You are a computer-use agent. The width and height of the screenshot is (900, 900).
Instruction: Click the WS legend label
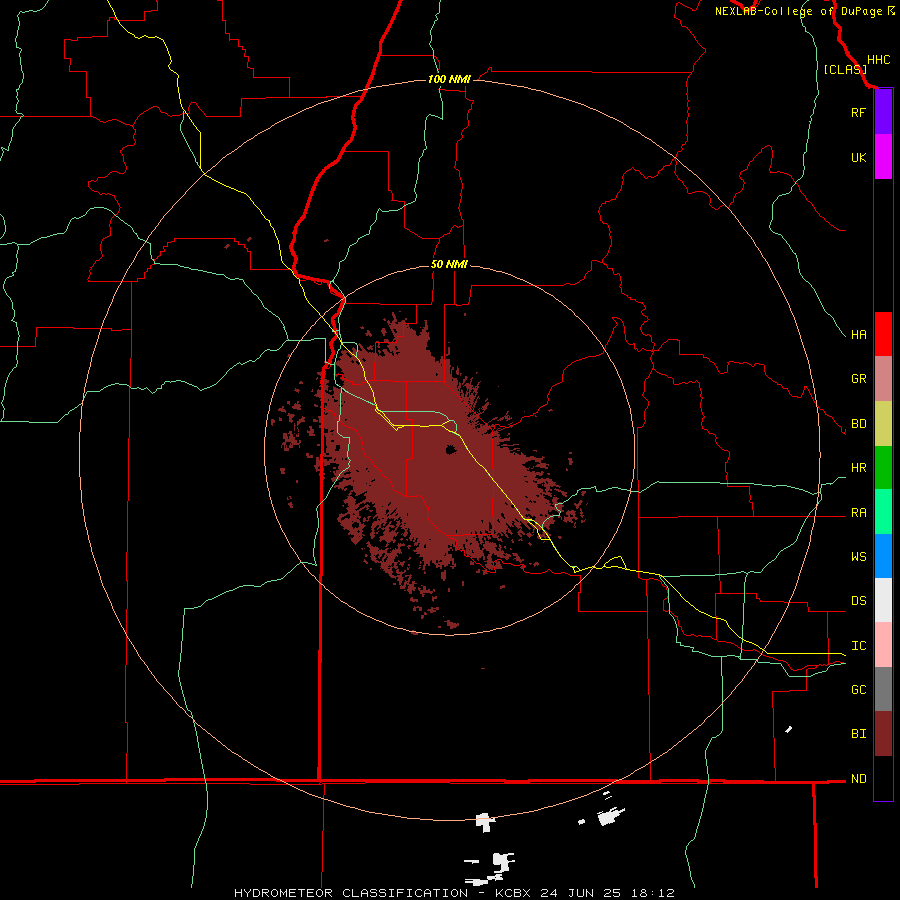(x=858, y=556)
